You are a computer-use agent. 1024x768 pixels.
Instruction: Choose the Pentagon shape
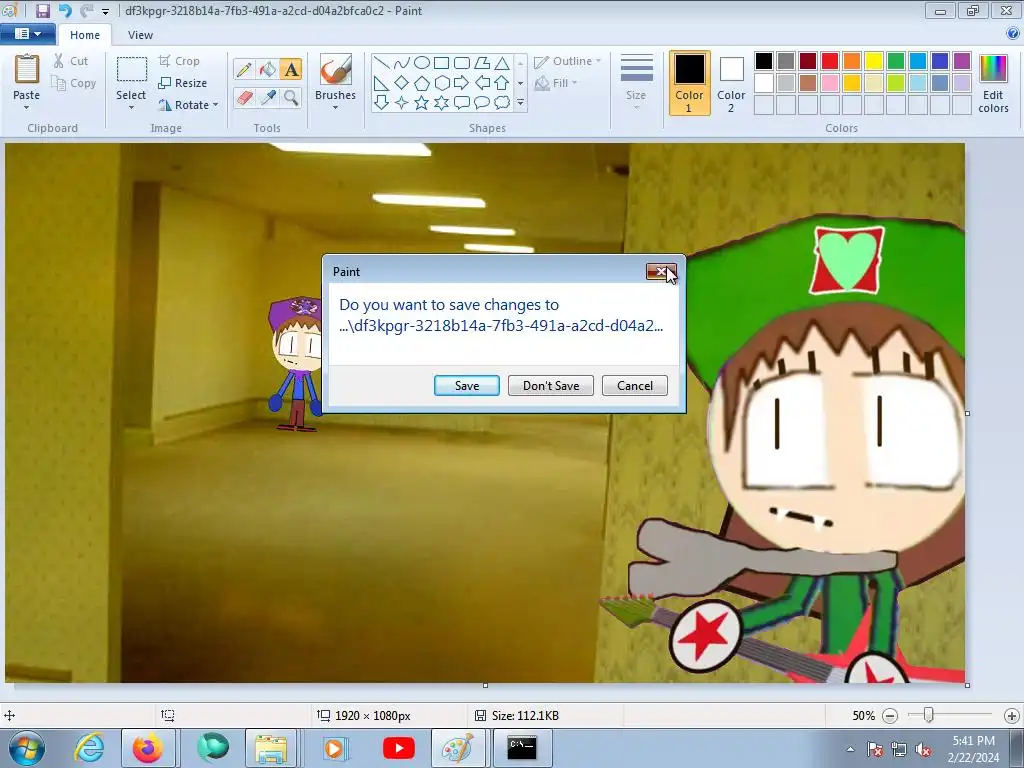click(422, 83)
